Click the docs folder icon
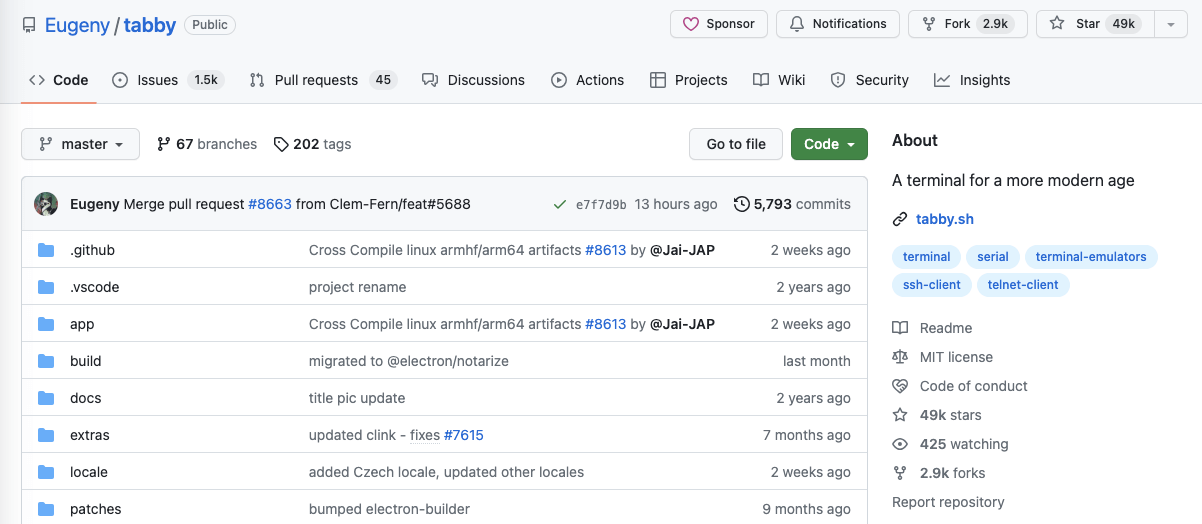Screen dimensions: 1202x524 (x=46, y=398)
